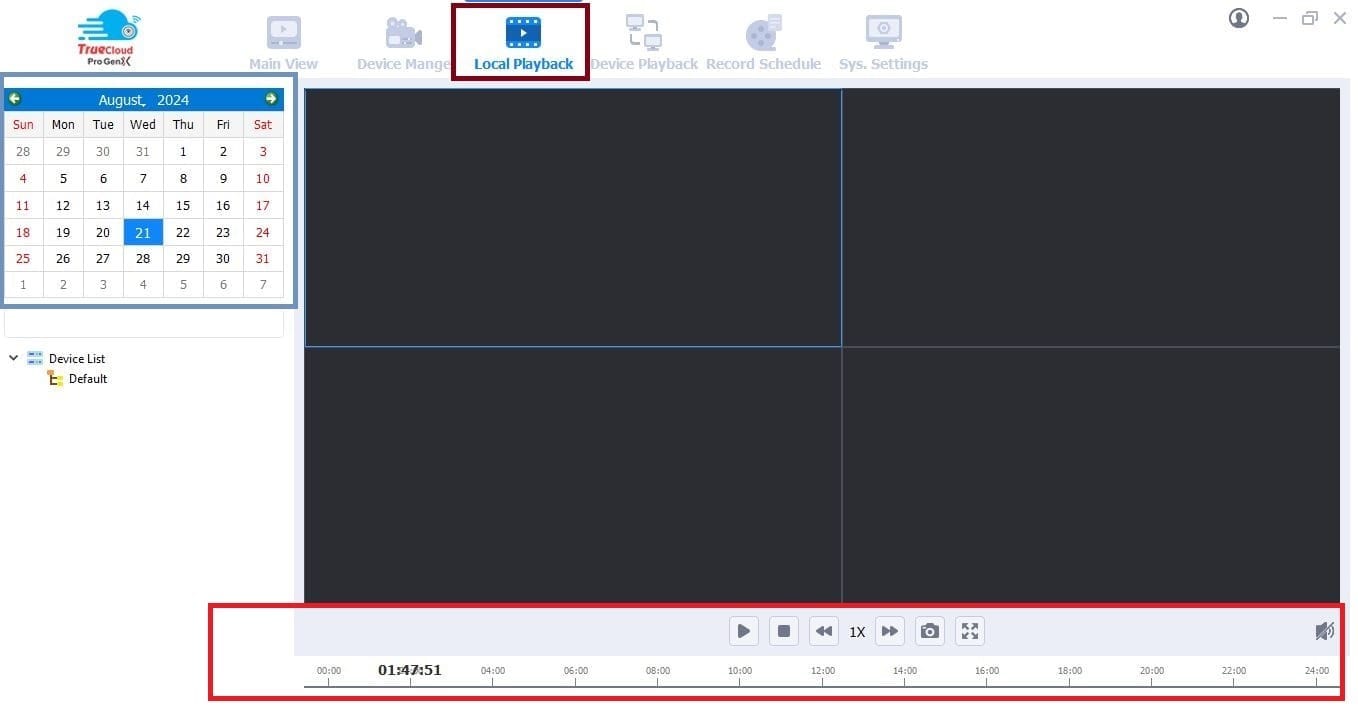Open the Main View panel
This screenshot has width=1358, height=710.
click(x=283, y=40)
